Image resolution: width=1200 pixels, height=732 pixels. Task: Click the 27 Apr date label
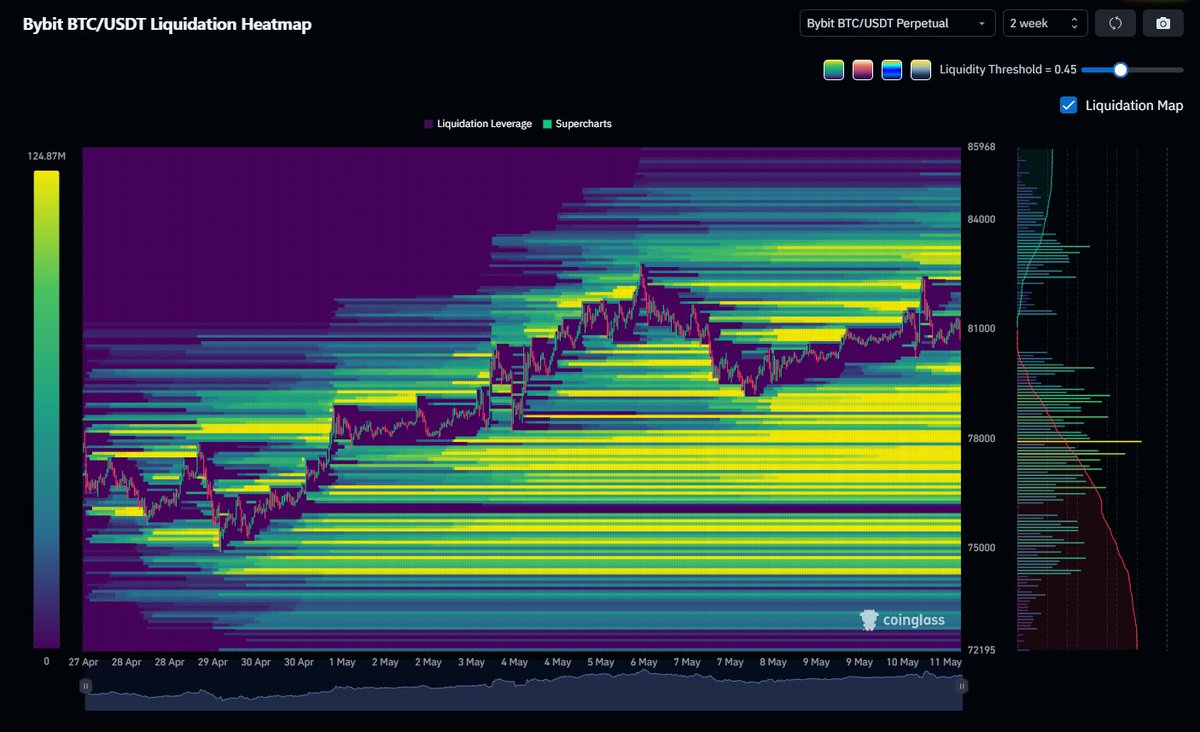point(84,662)
